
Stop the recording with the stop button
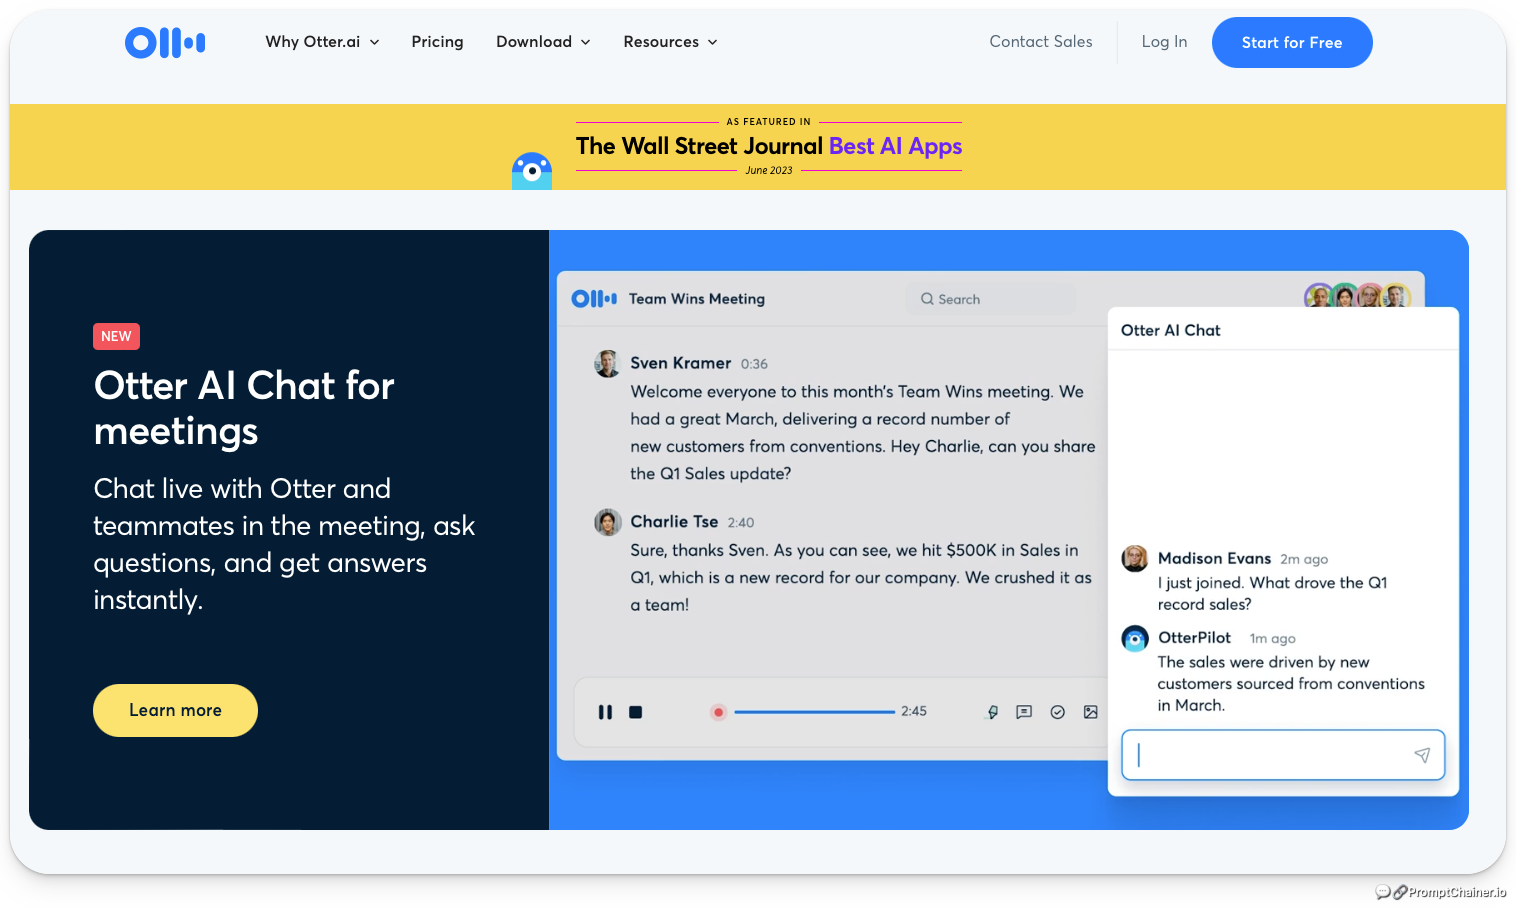click(x=635, y=712)
